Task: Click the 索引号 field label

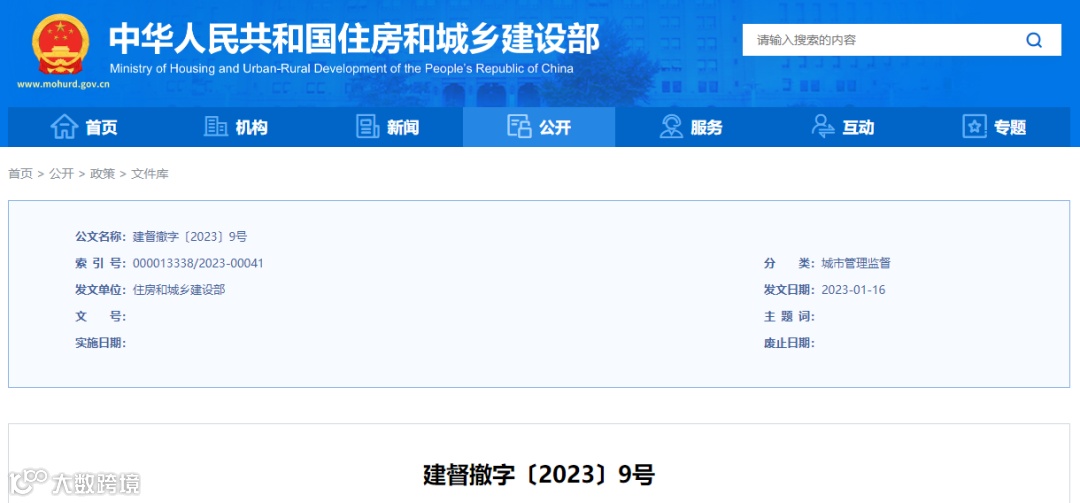Action: [x=101, y=263]
